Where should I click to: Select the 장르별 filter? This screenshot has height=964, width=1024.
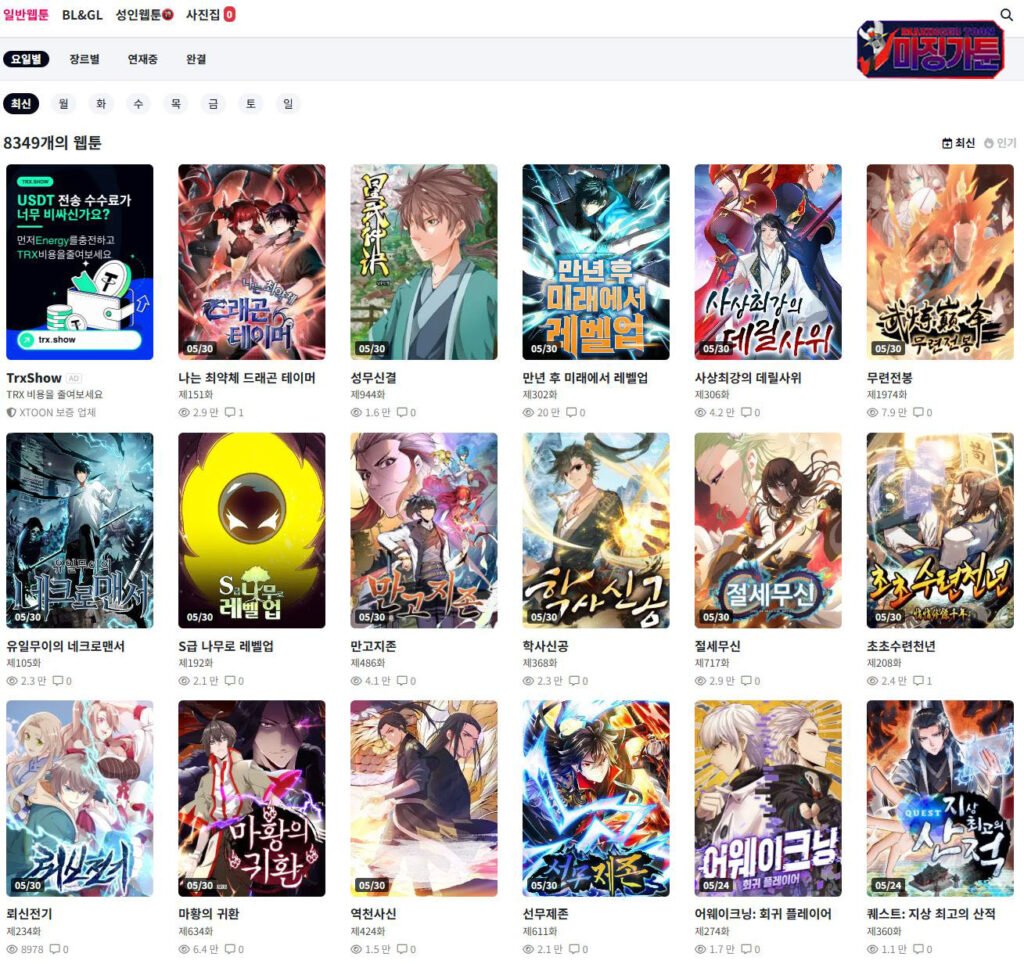pyautogui.click(x=84, y=59)
